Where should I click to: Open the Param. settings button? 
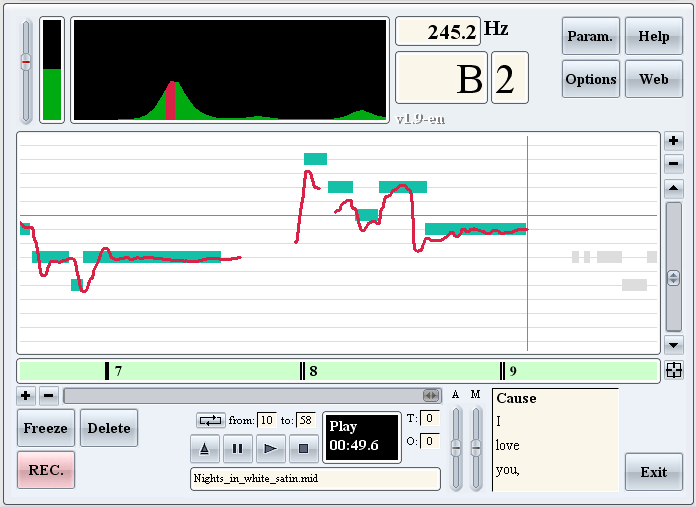click(x=590, y=36)
